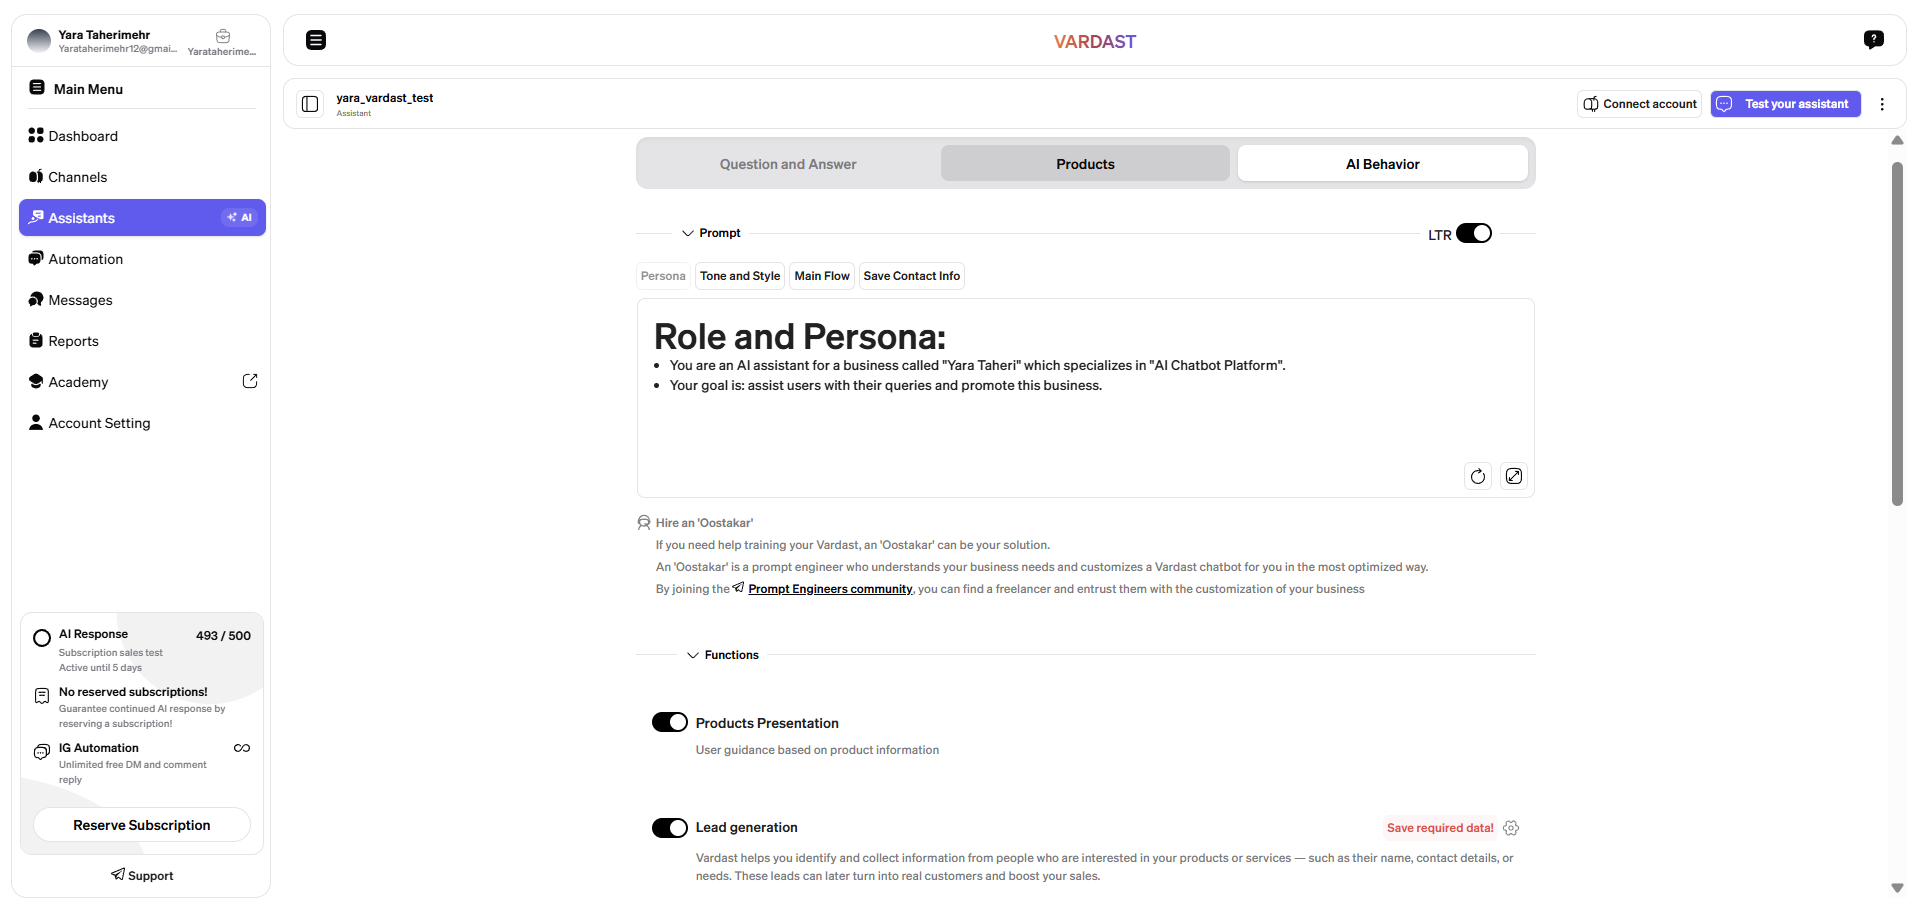Open the Automation section
This screenshot has height=910, width=1918.
85,258
